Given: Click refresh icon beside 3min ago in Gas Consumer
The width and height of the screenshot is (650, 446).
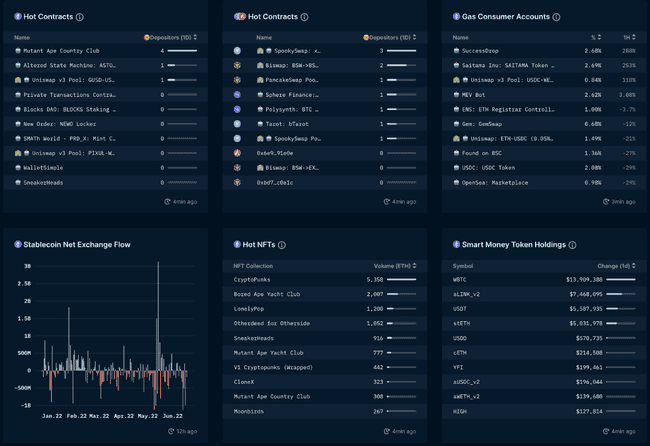Looking at the screenshot, I should point(606,202).
